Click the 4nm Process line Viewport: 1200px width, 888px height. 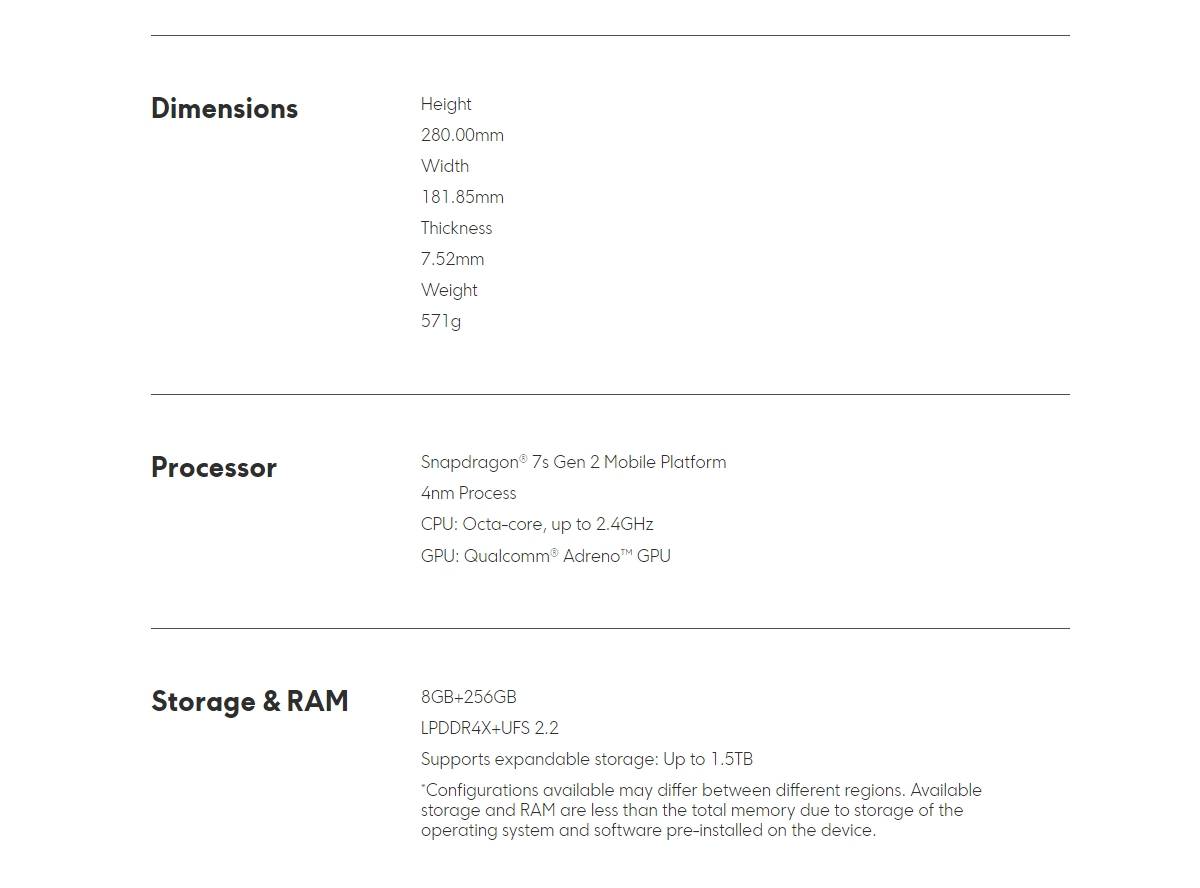[468, 493]
